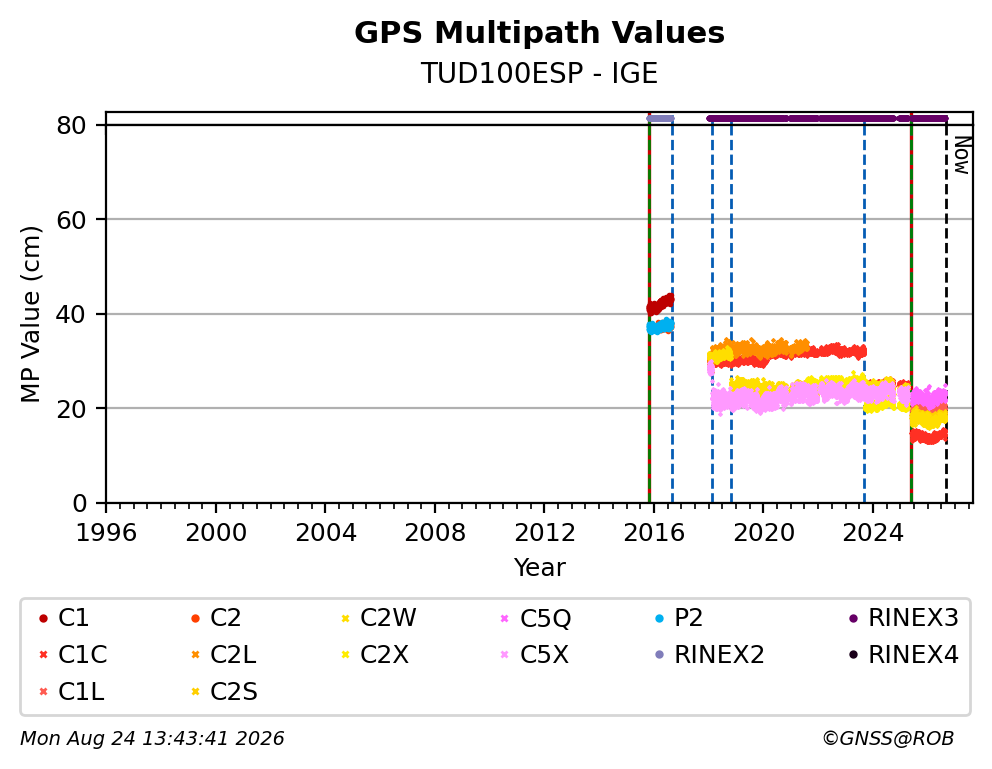Image resolution: width=992 pixels, height=769 pixels.
Task: Click the C5X legend entry
Action: pos(535,655)
